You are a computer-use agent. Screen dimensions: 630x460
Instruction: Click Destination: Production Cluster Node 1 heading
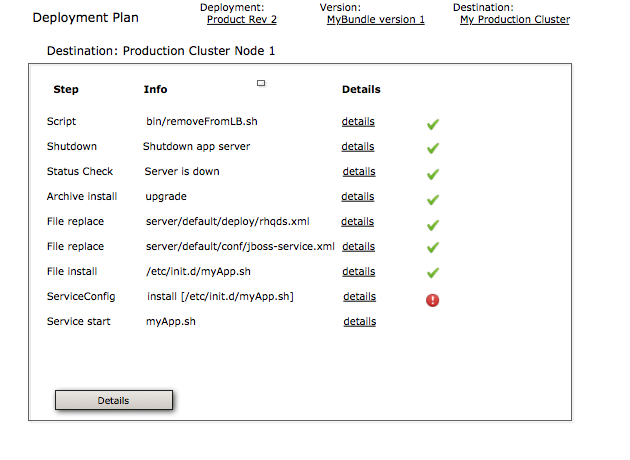click(161, 51)
